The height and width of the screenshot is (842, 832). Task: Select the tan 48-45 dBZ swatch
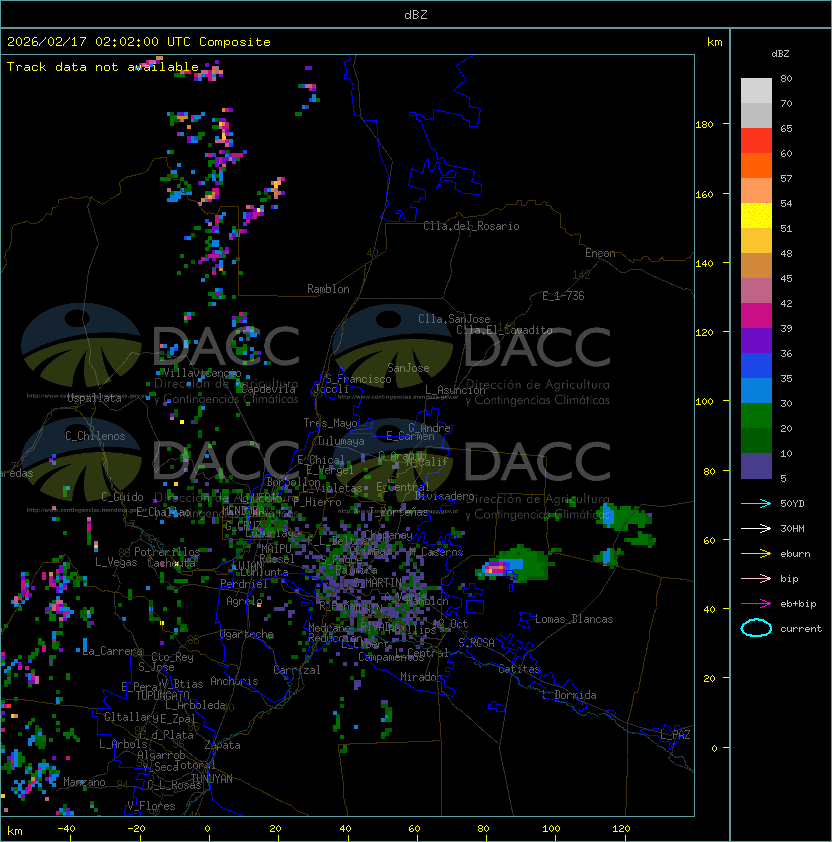coord(756,266)
